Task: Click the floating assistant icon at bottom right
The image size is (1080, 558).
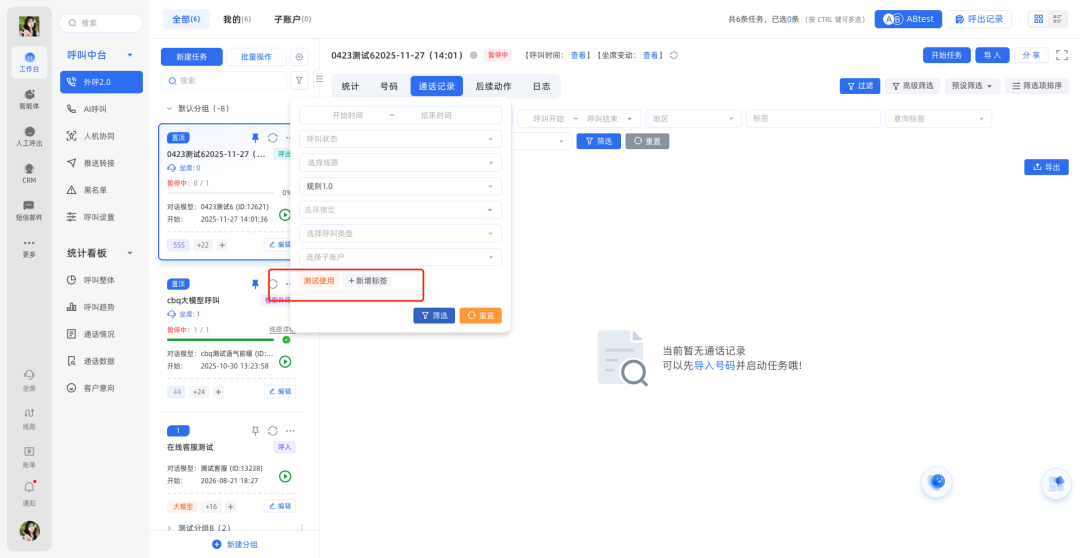Action: tap(1056, 483)
